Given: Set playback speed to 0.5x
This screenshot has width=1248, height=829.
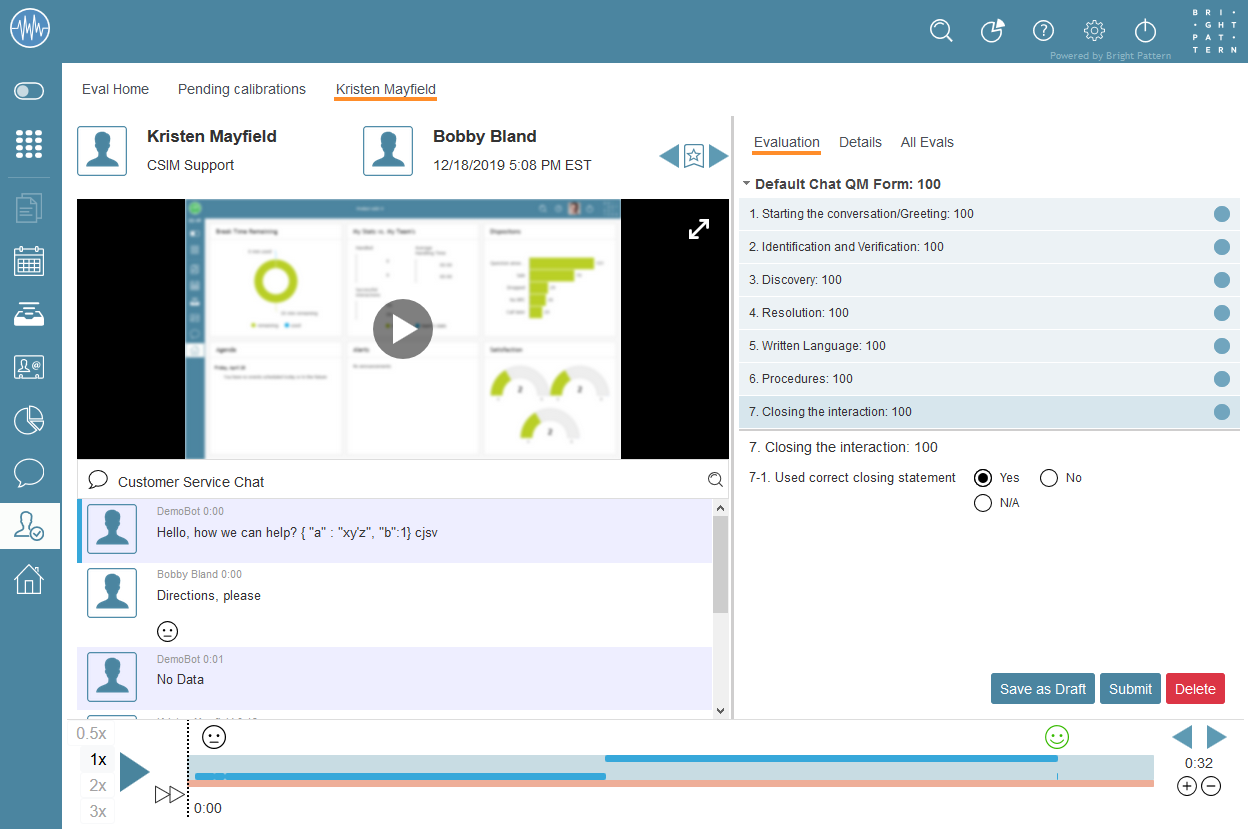Looking at the screenshot, I should click(92, 734).
